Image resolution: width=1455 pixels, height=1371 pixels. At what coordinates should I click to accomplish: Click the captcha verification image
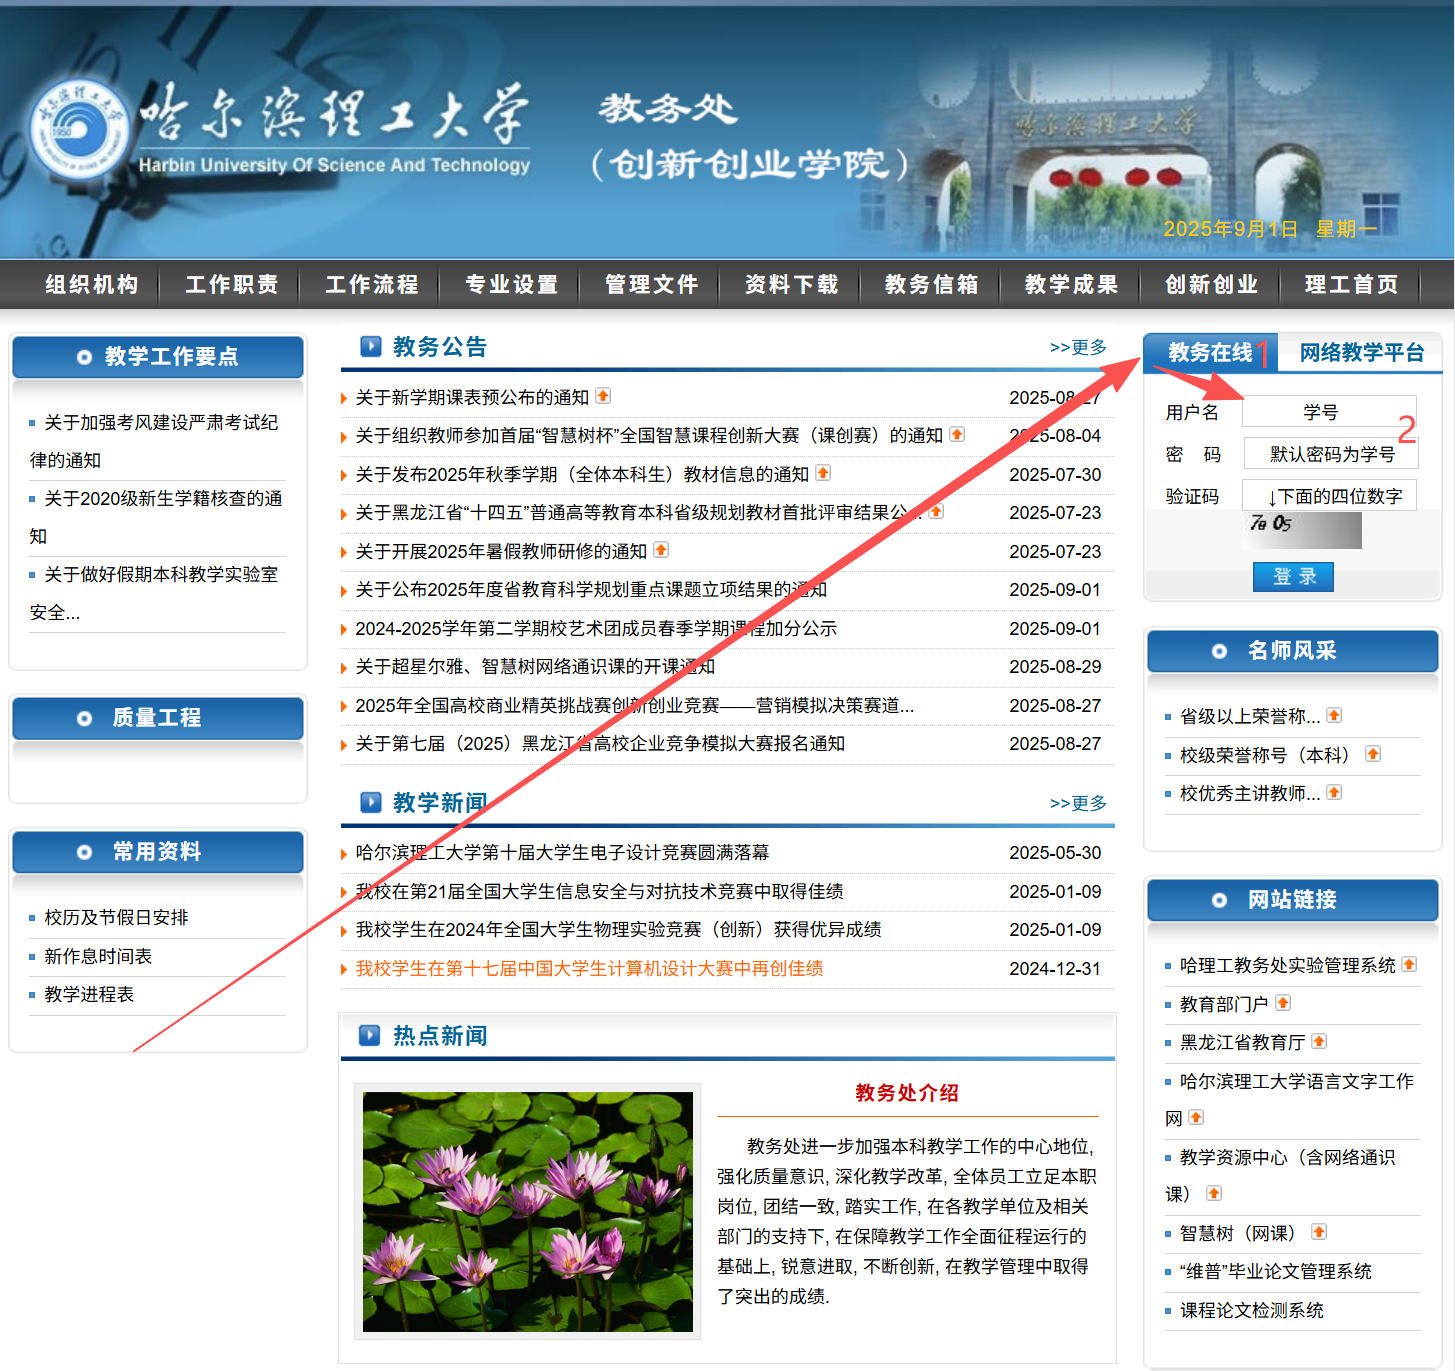coord(1304,529)
